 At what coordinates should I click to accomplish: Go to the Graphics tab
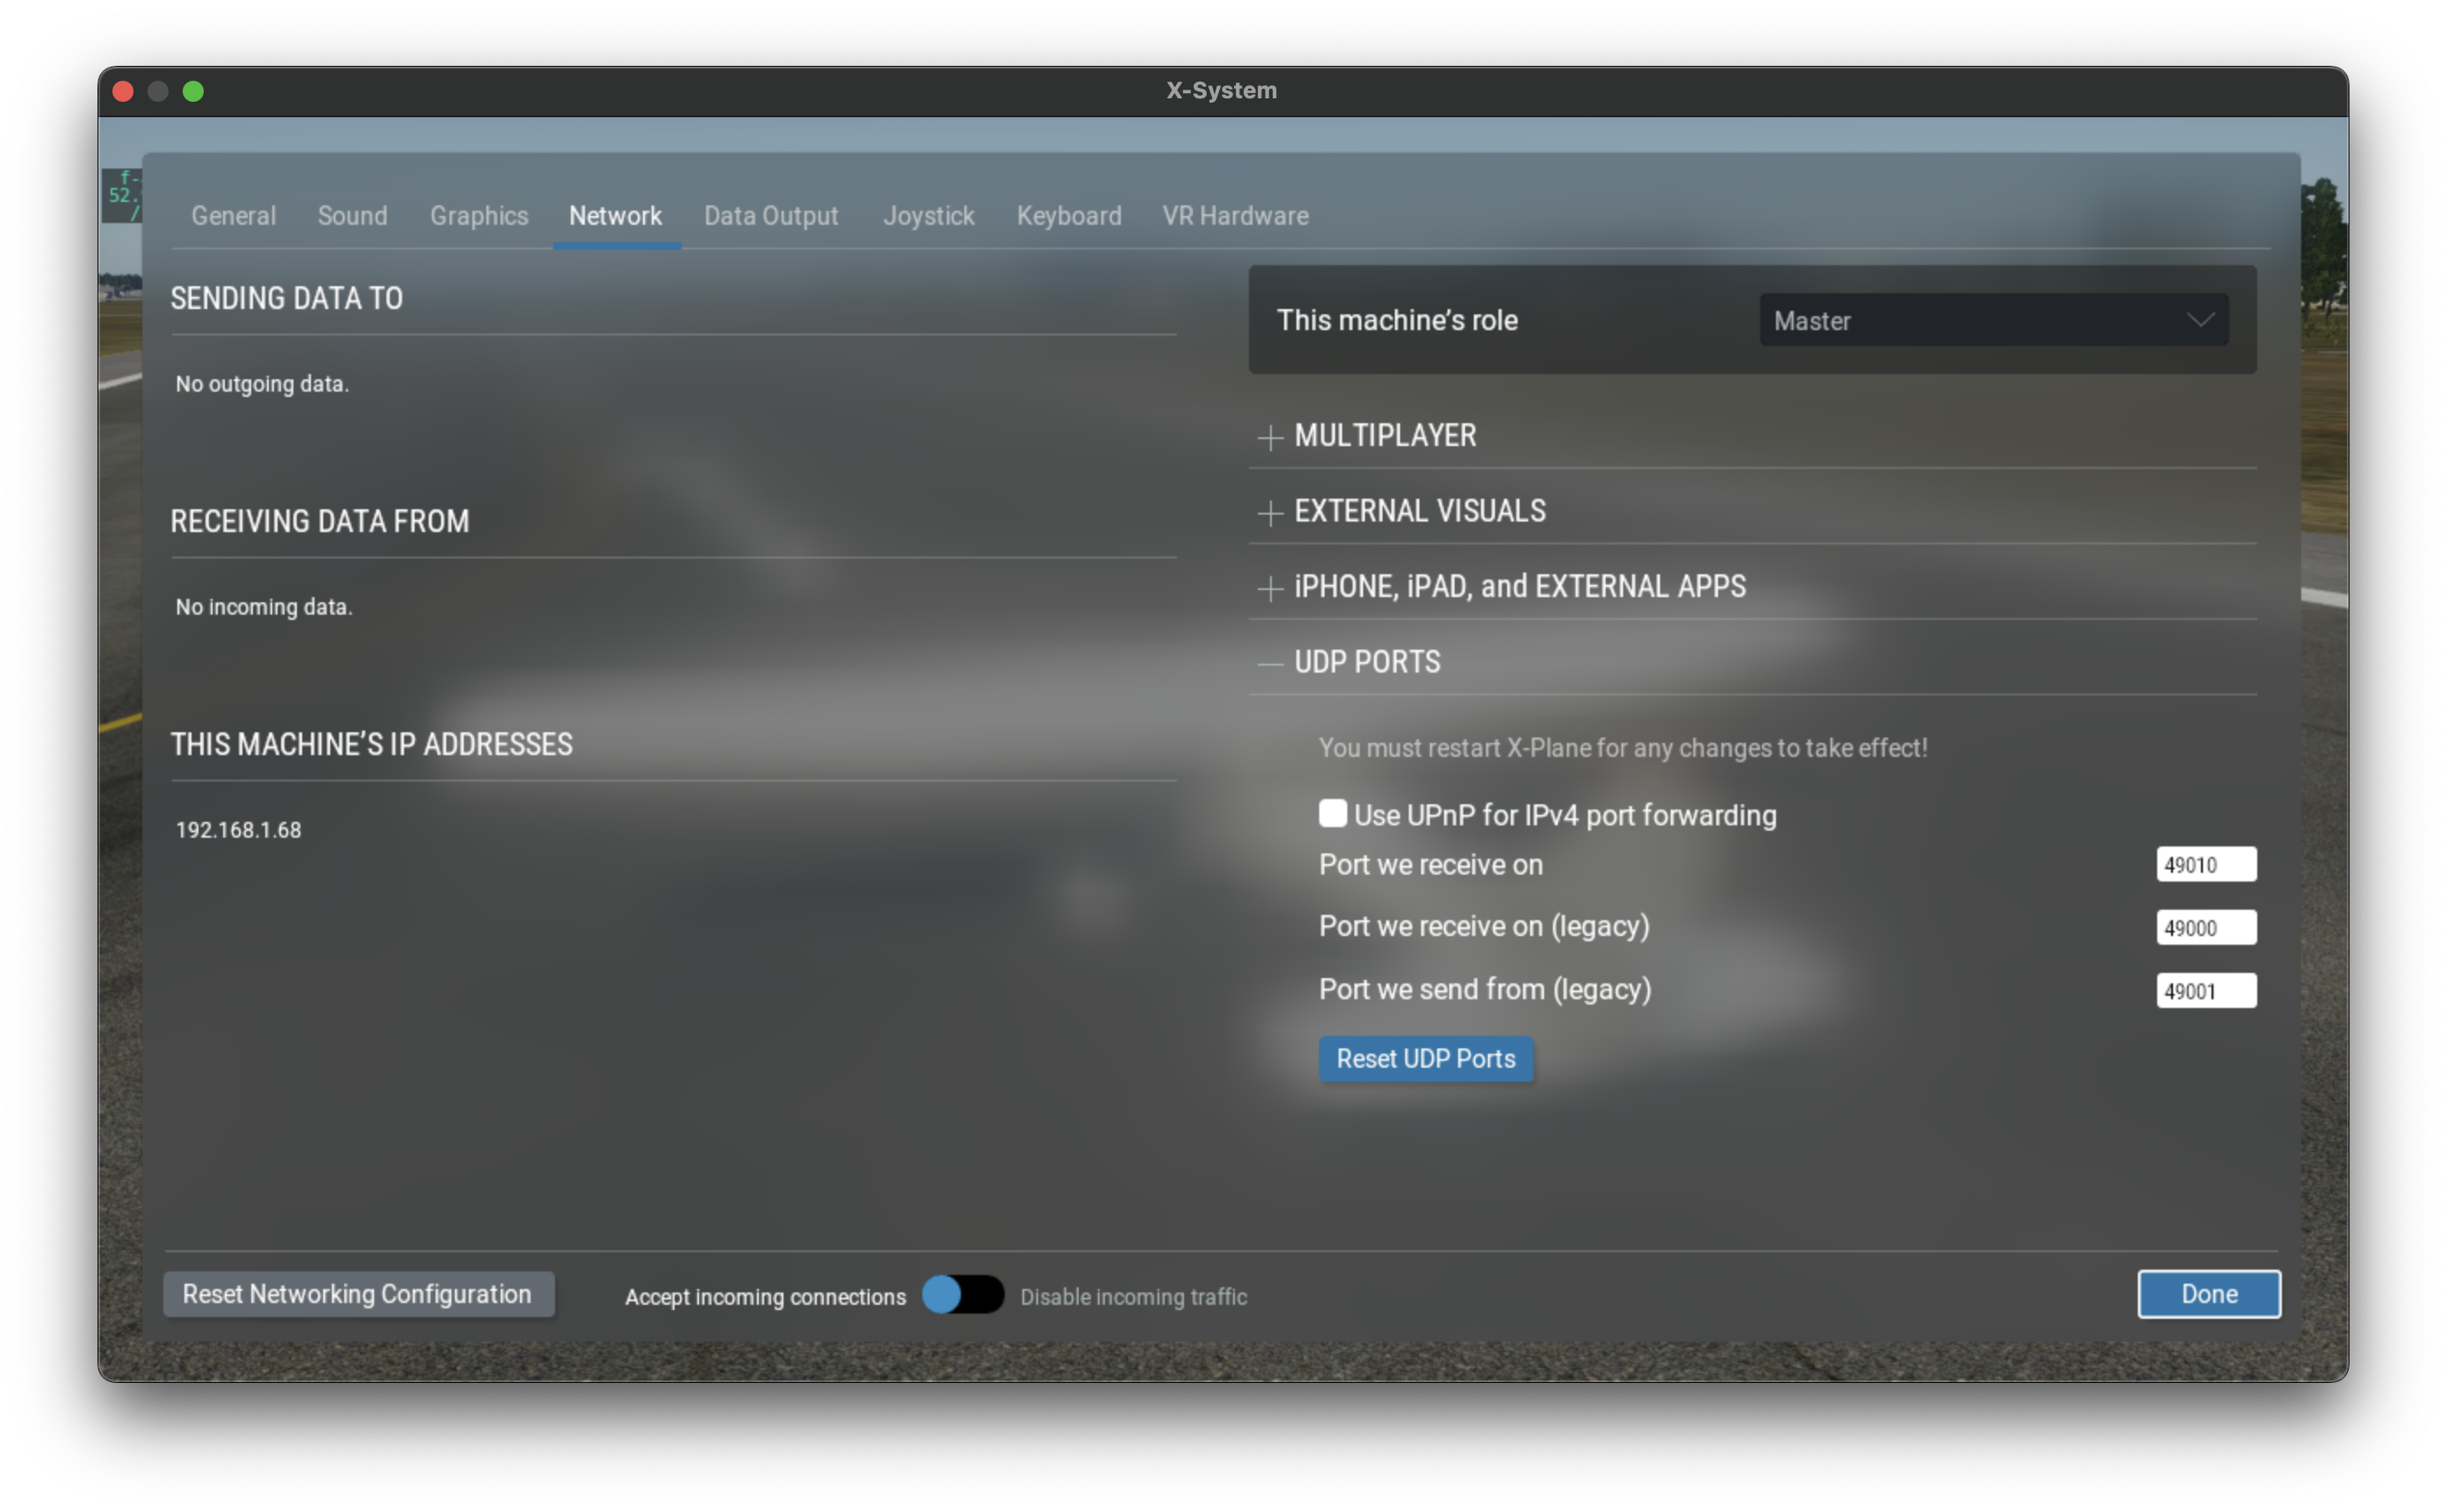479,216
